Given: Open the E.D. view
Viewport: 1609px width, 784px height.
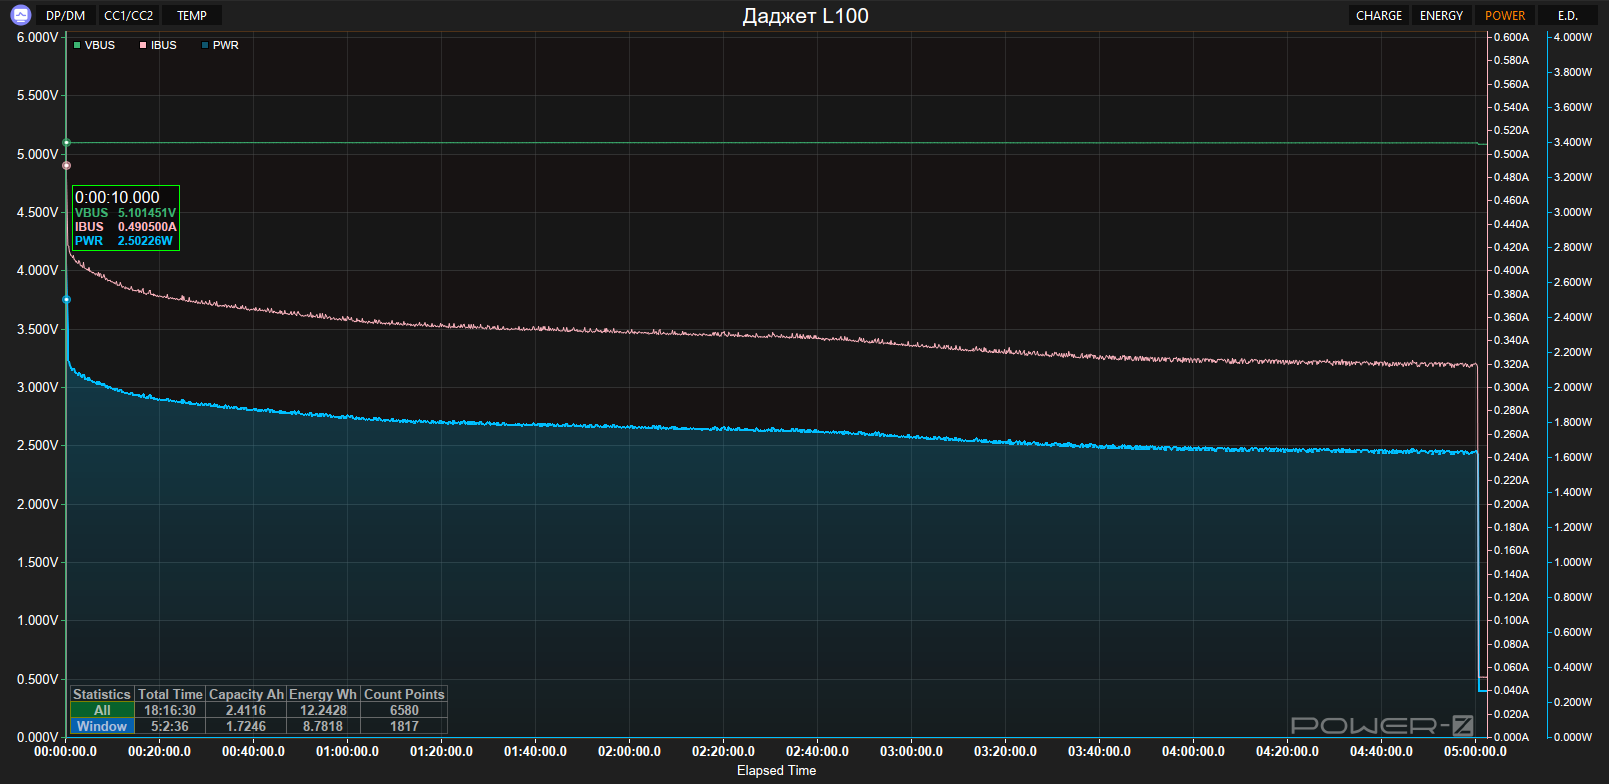Looking at the screenshot, I should 1567,15.
